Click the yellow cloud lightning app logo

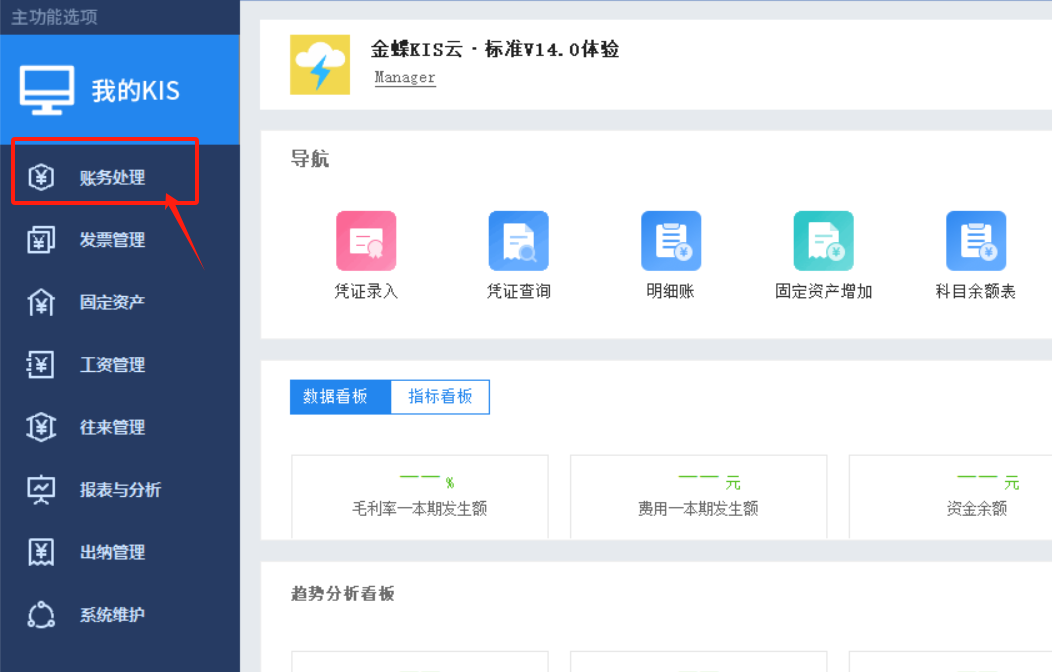point(320,64)
